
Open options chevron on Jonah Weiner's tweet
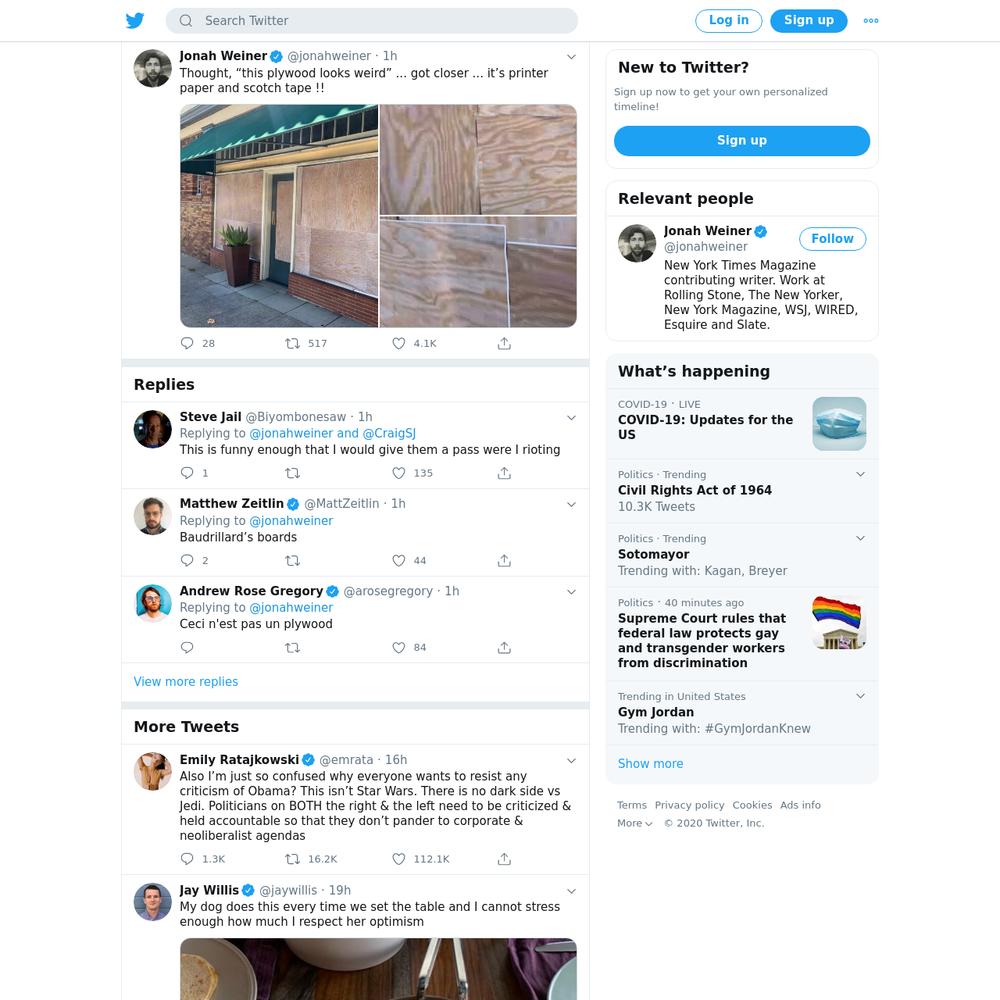point(571,57)
